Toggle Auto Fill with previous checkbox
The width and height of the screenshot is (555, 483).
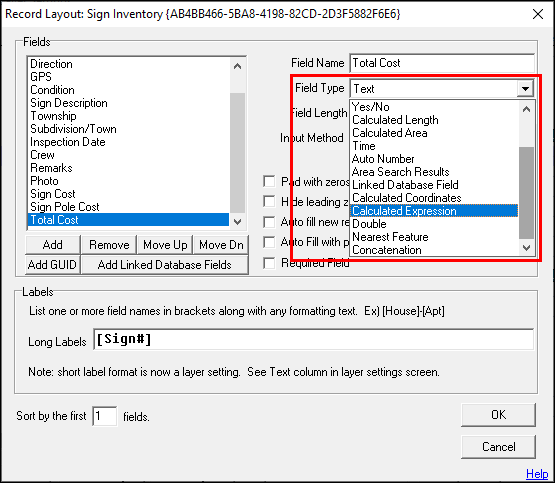[x=269, y=242]
